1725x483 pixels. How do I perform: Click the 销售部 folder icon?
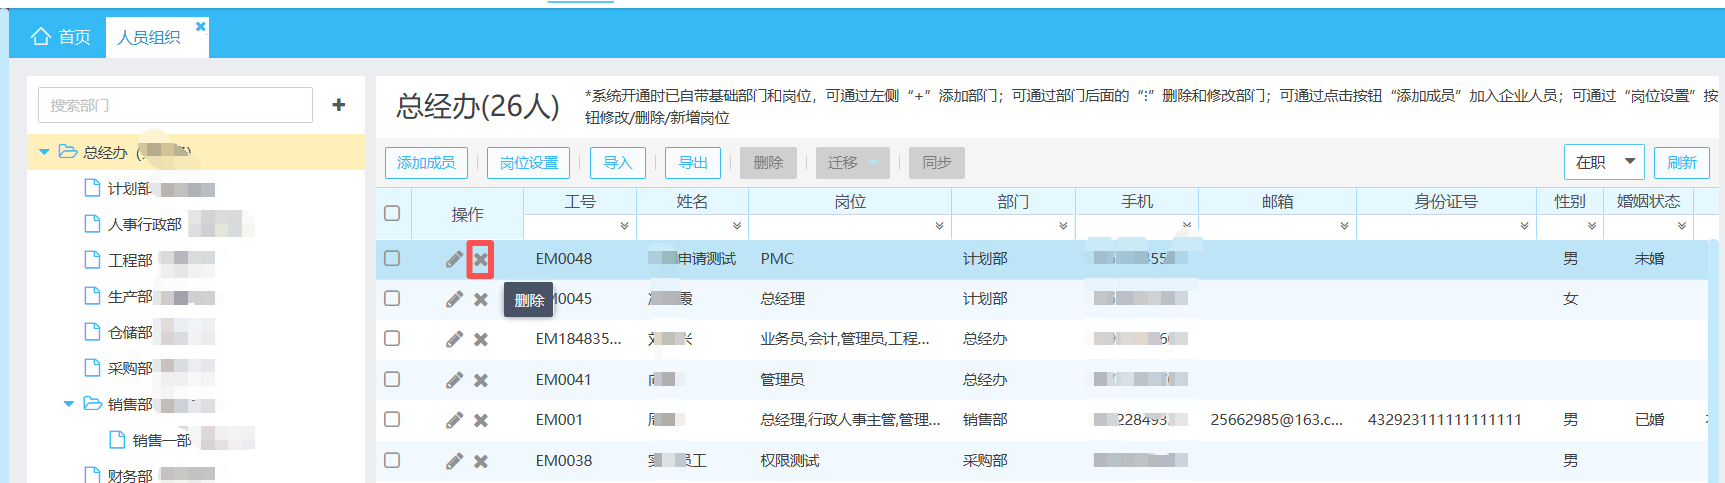point(92,403)
